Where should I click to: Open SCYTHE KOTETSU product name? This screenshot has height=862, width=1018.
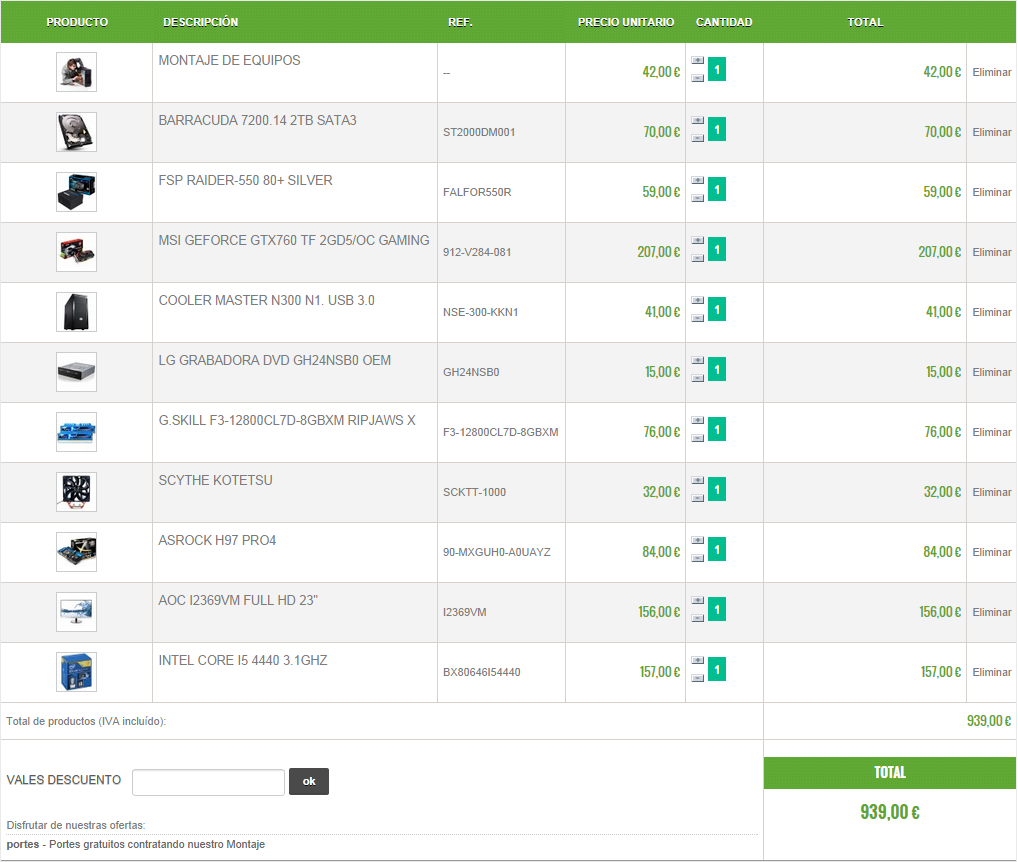pyautogui.click(x=216, y=480)
